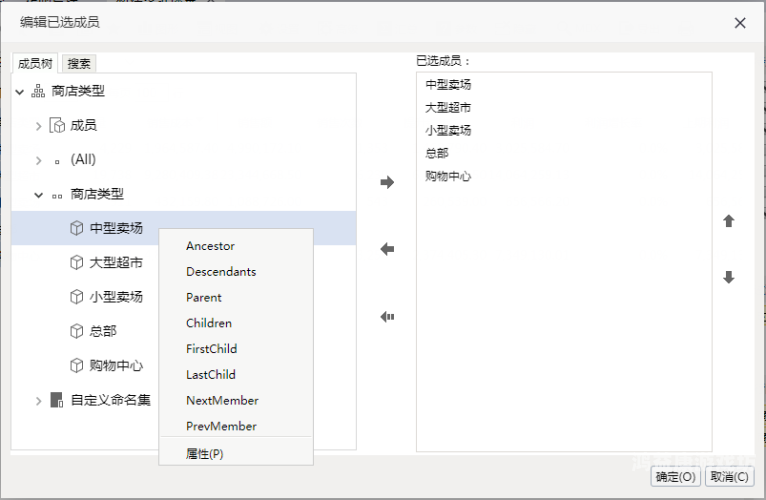Screen dimensions: 766x500
Task: Select 自定义命名集 label in the tree
Action: (110, 400)
